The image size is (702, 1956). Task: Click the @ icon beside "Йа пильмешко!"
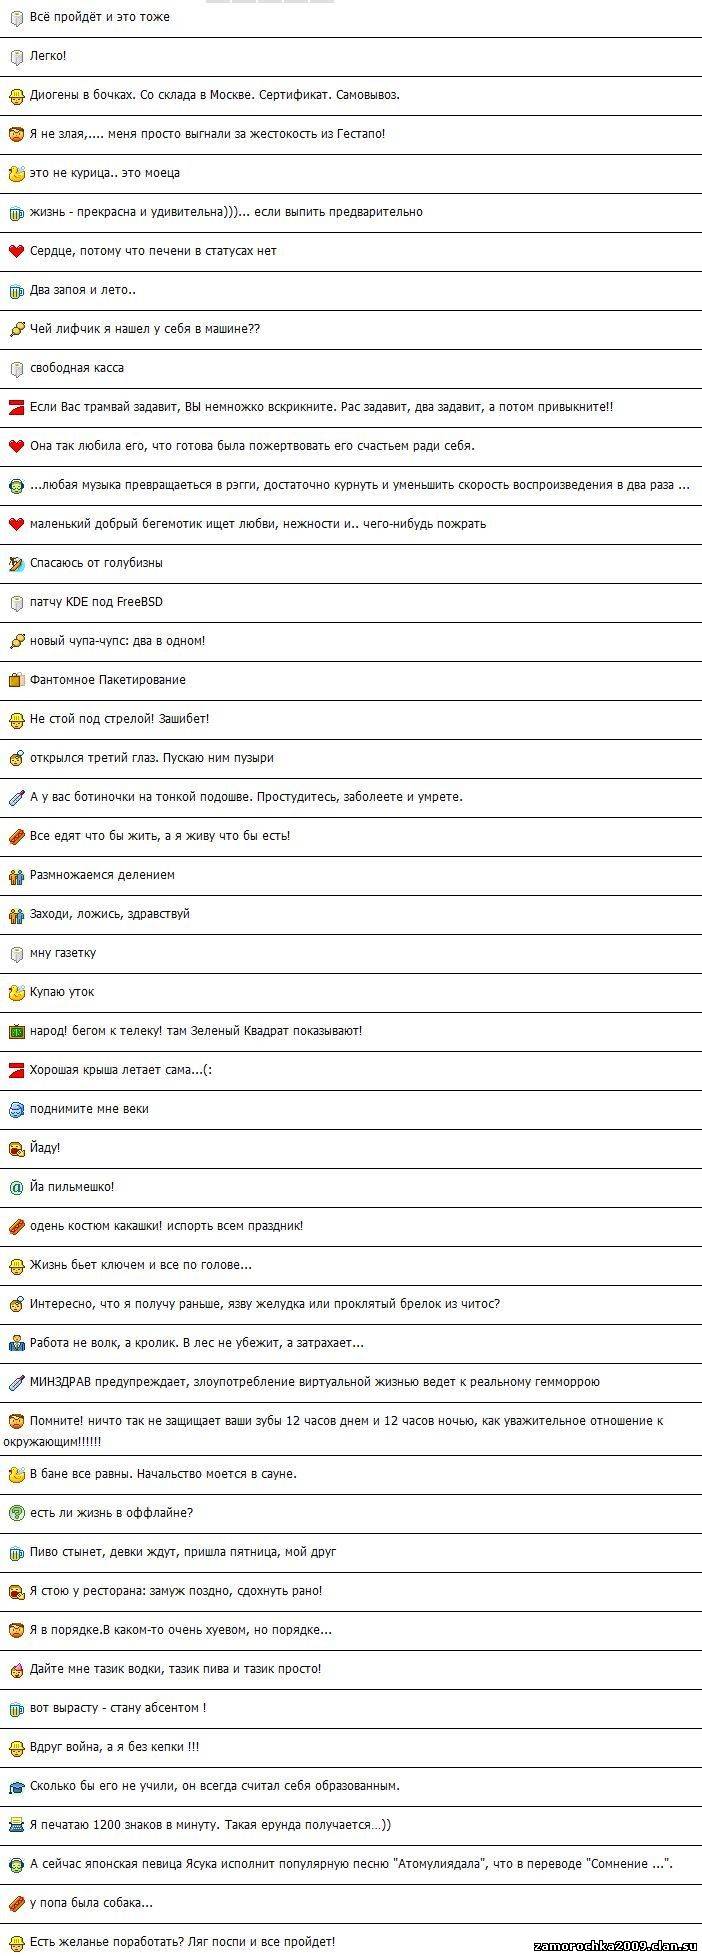tap(16, 1187)
